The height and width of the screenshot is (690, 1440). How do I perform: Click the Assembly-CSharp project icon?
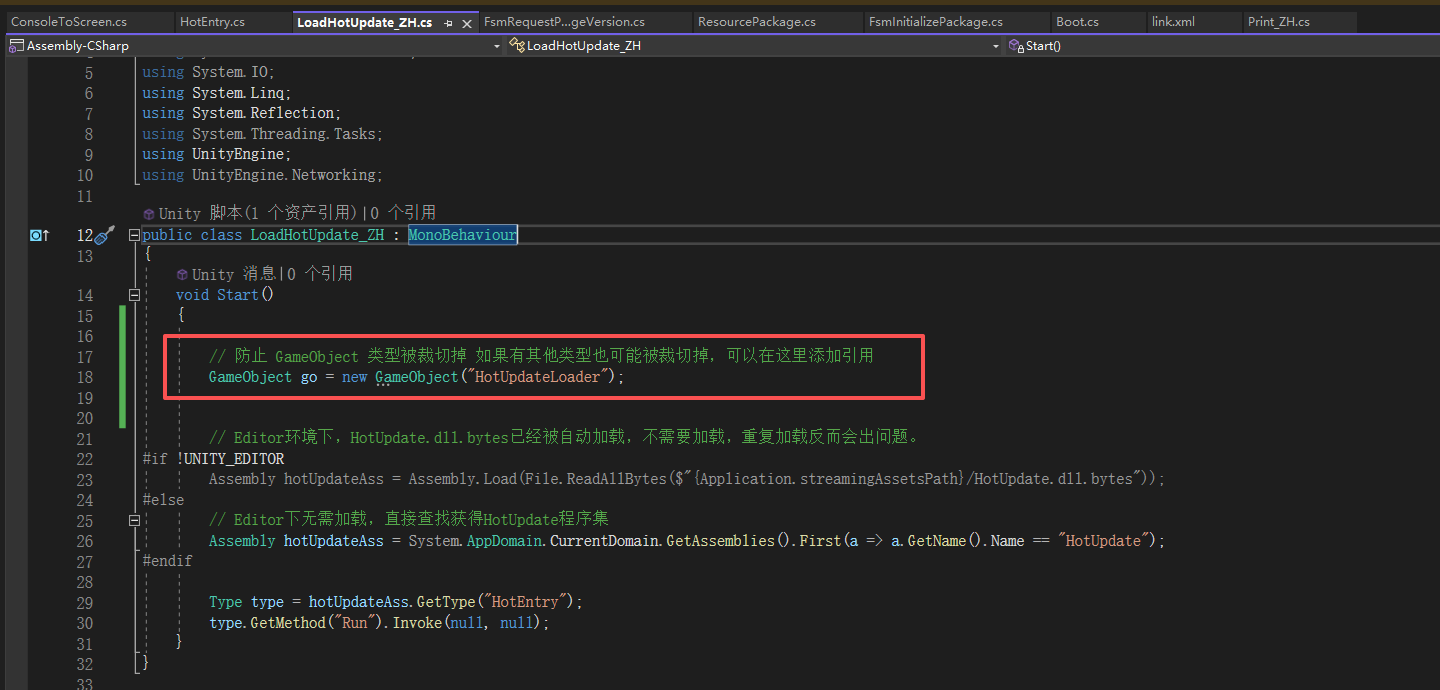[x=17, y=45]
